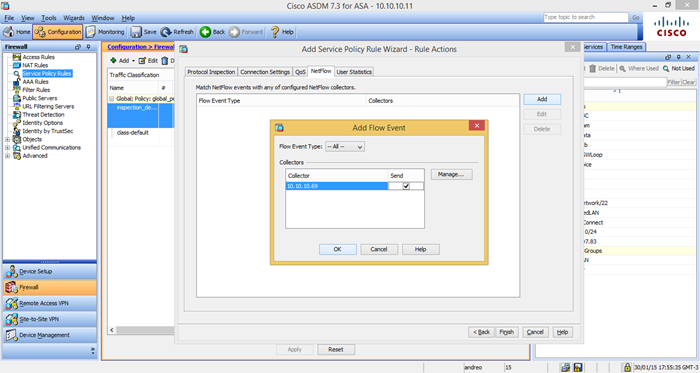Select Access Rules in Firewall tree
The width and height of the screenshot is (700, 373).
pyautogui.click(x=38, y=57)
